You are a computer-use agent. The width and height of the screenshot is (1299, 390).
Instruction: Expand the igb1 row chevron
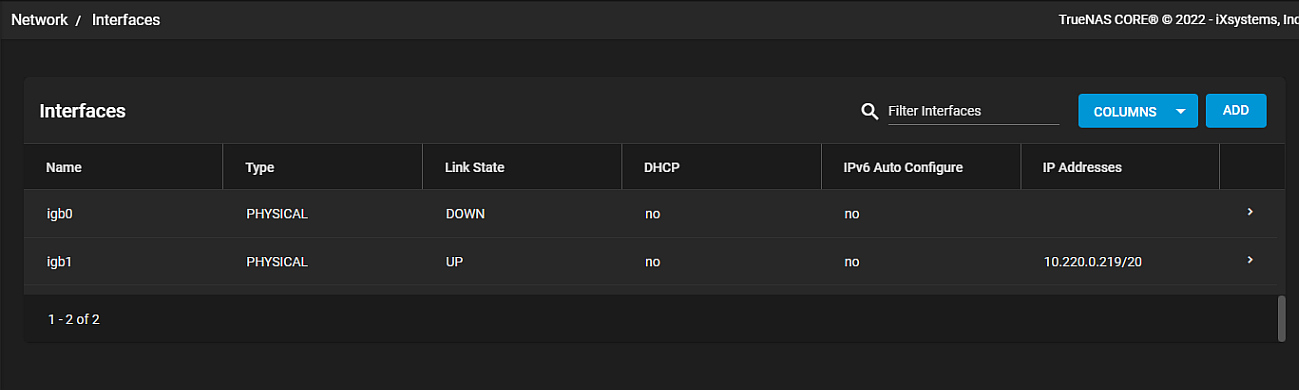1250,260
